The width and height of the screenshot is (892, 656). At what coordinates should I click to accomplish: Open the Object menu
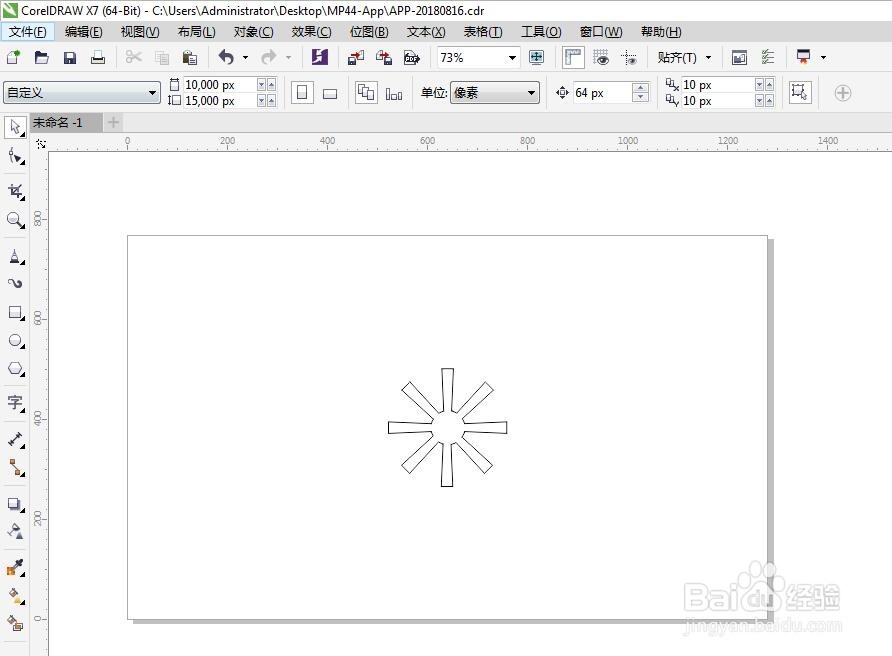click(253, 31)
